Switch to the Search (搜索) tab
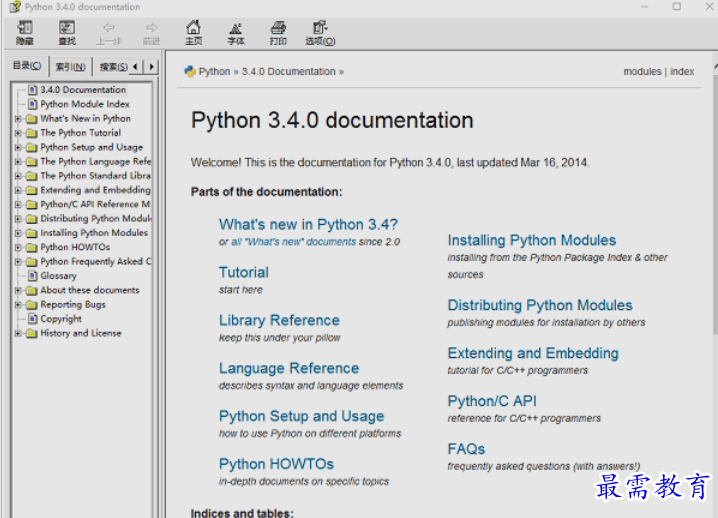Image resolution: width=718 pixels, height=518 pixels. click(x=113, y=67)
